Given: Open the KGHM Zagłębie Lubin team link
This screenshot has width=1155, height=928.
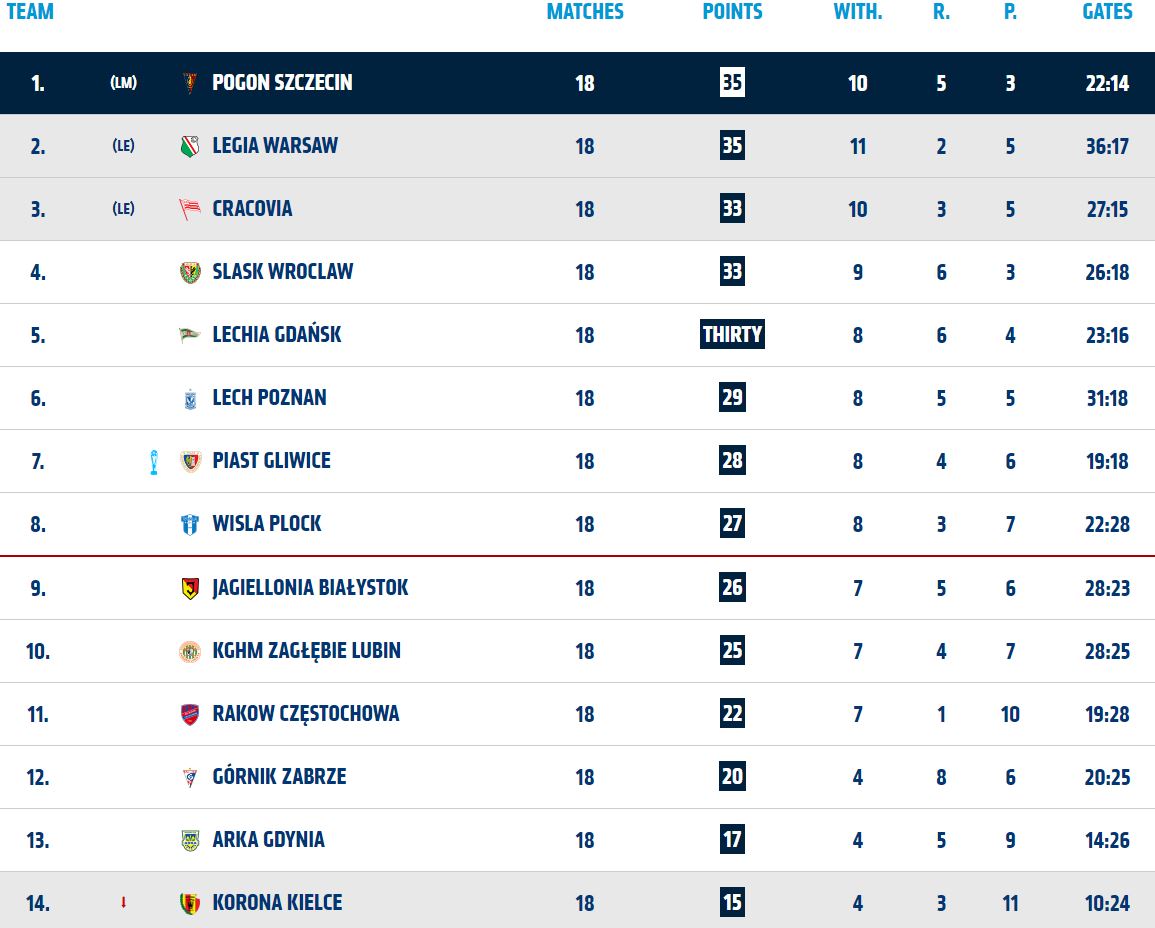Looking at the screenshot, I should [x=306, y=651].
